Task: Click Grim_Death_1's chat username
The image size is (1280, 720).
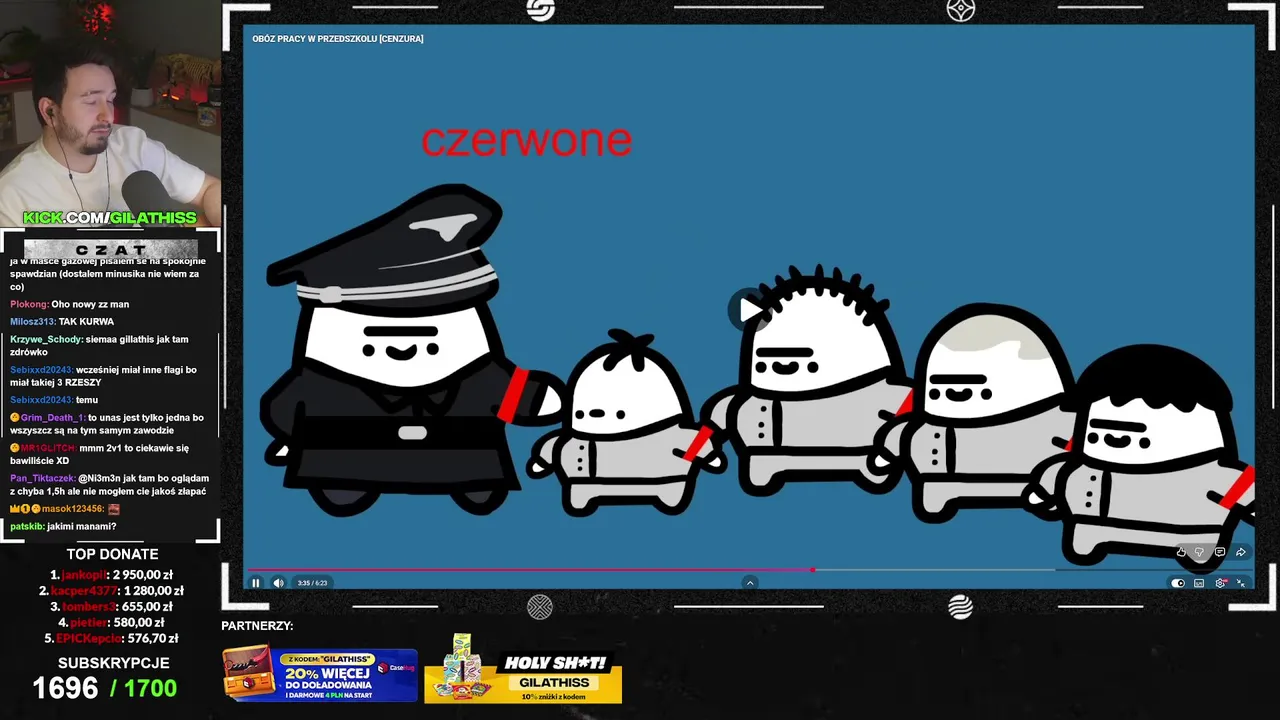Action: coord(53,418)
